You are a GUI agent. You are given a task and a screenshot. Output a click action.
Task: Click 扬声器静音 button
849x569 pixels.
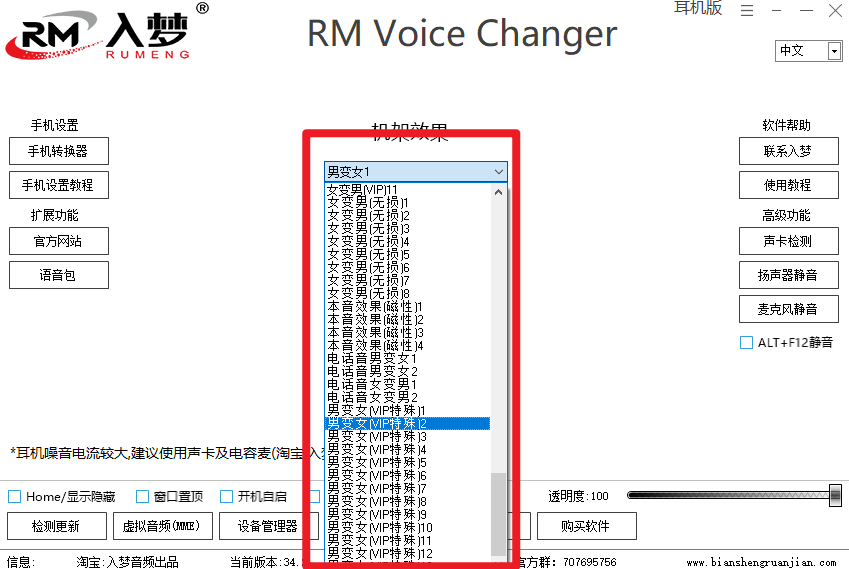[x=789, y=275]
